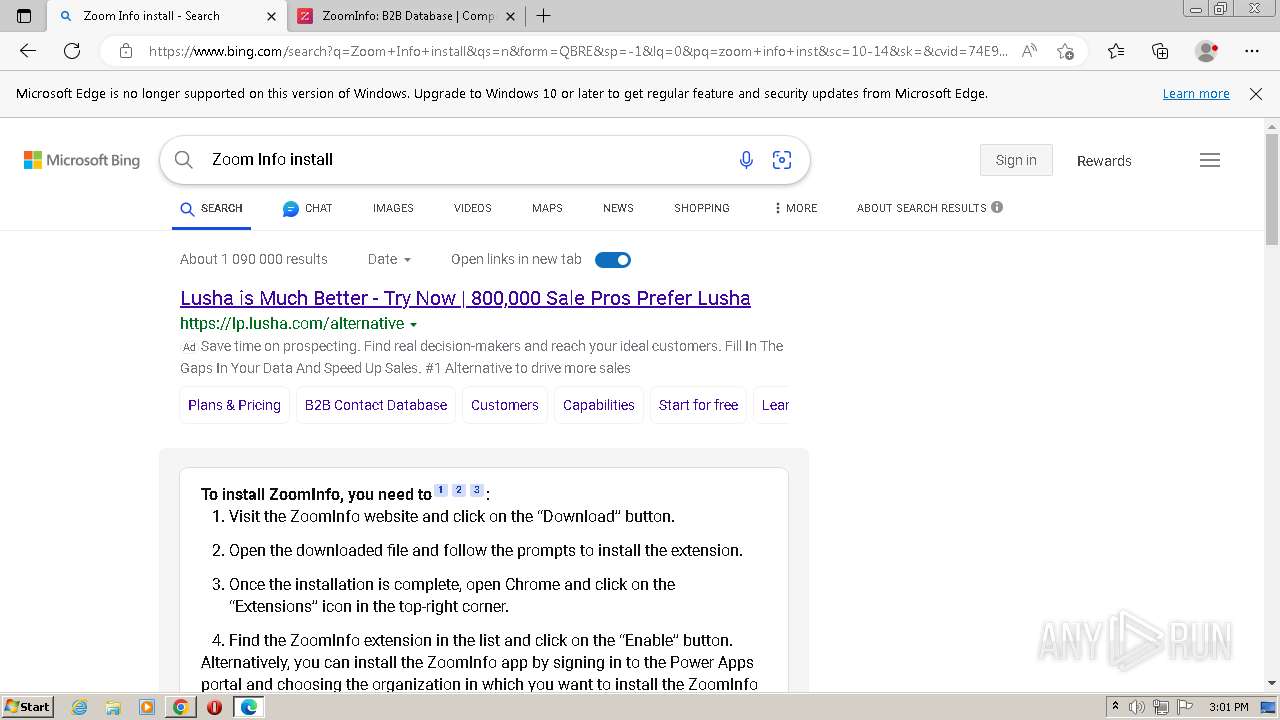Image resolution: width=1280 pixels, height=720 pixels.
Task: Open Collections panel
Action: click(1160, 51)
